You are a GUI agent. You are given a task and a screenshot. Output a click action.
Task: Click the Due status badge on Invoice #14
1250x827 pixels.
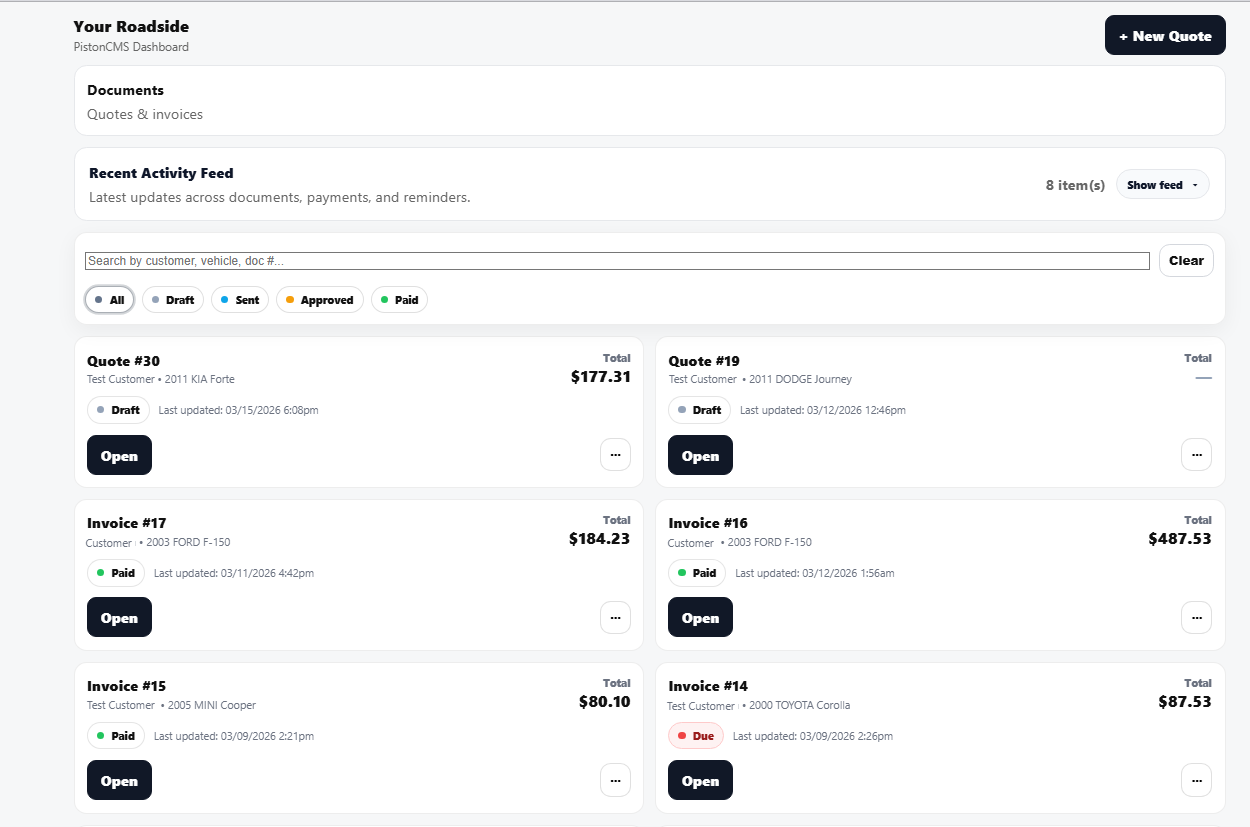[695, 735]
